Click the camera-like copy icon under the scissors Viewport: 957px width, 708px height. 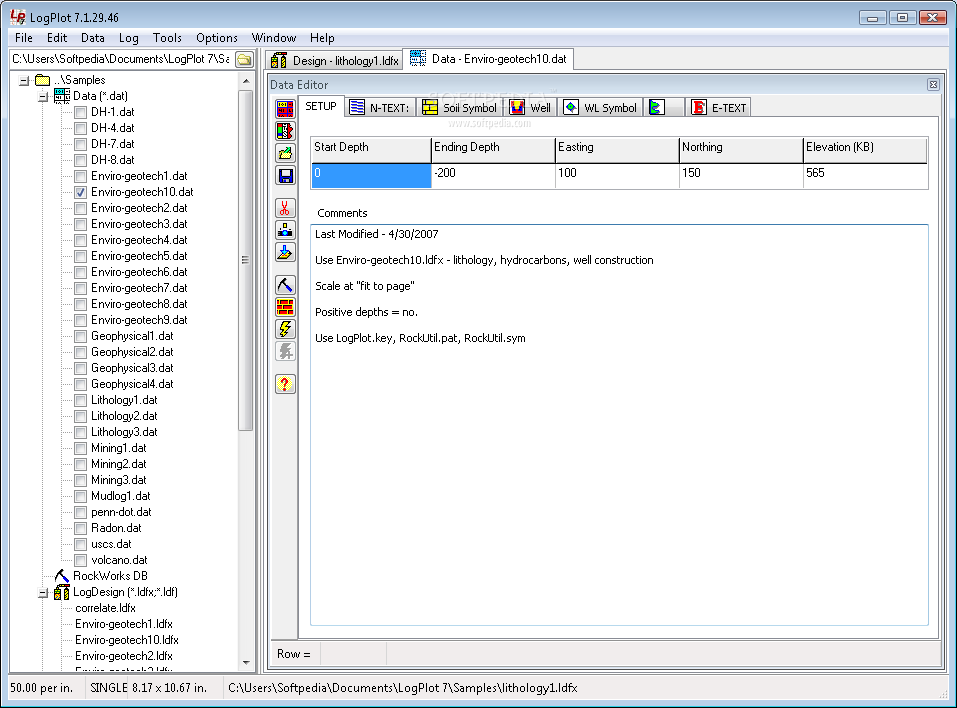[x=285, y=230]
